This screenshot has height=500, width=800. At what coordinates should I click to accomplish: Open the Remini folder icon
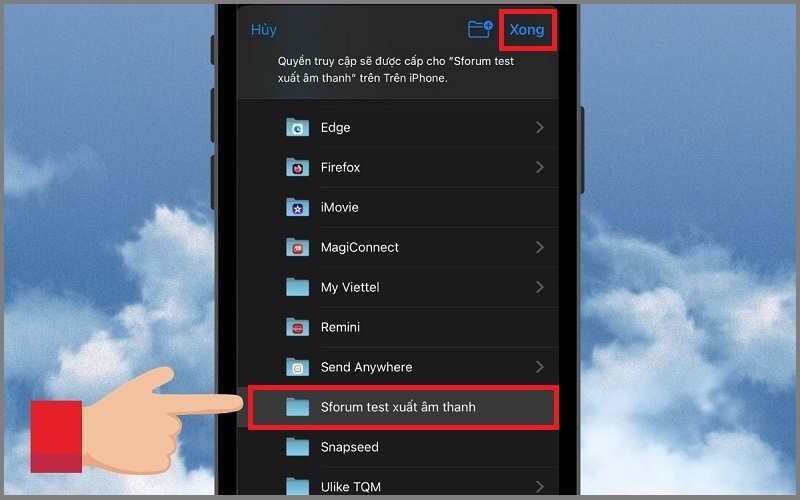tap(297, 327)
